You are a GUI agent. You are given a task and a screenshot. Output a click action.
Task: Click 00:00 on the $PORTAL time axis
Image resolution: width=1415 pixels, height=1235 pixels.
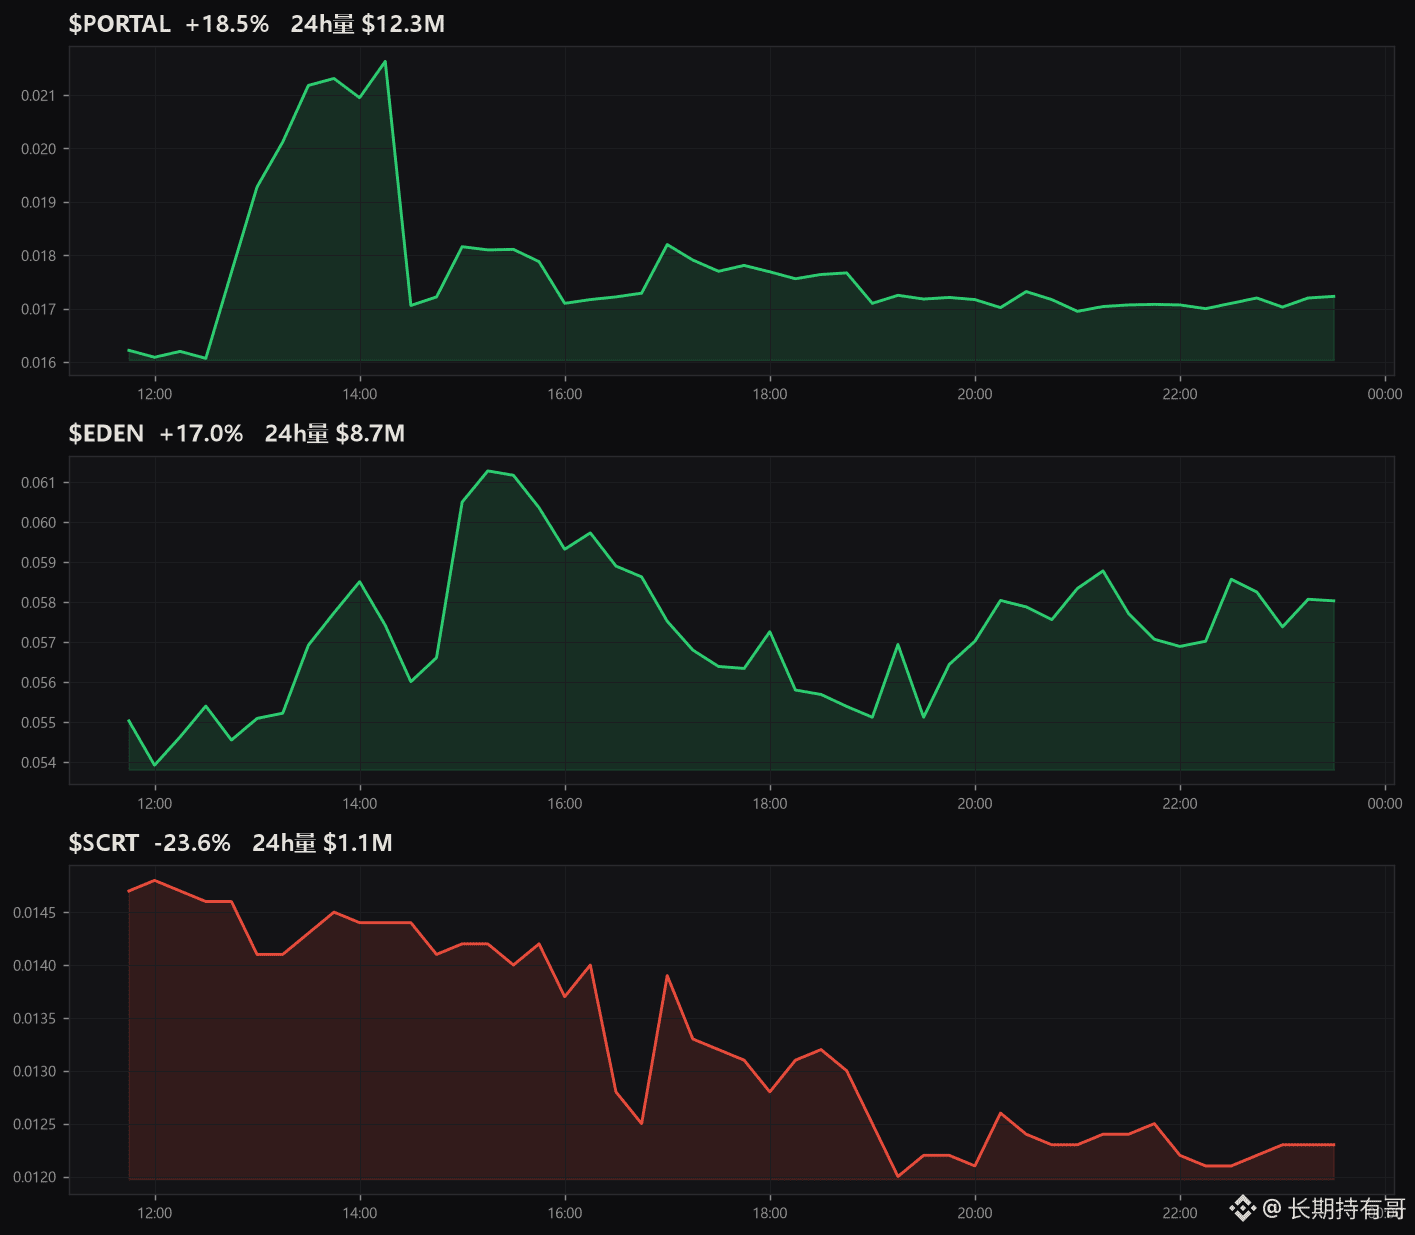[x=1385, y=394]
